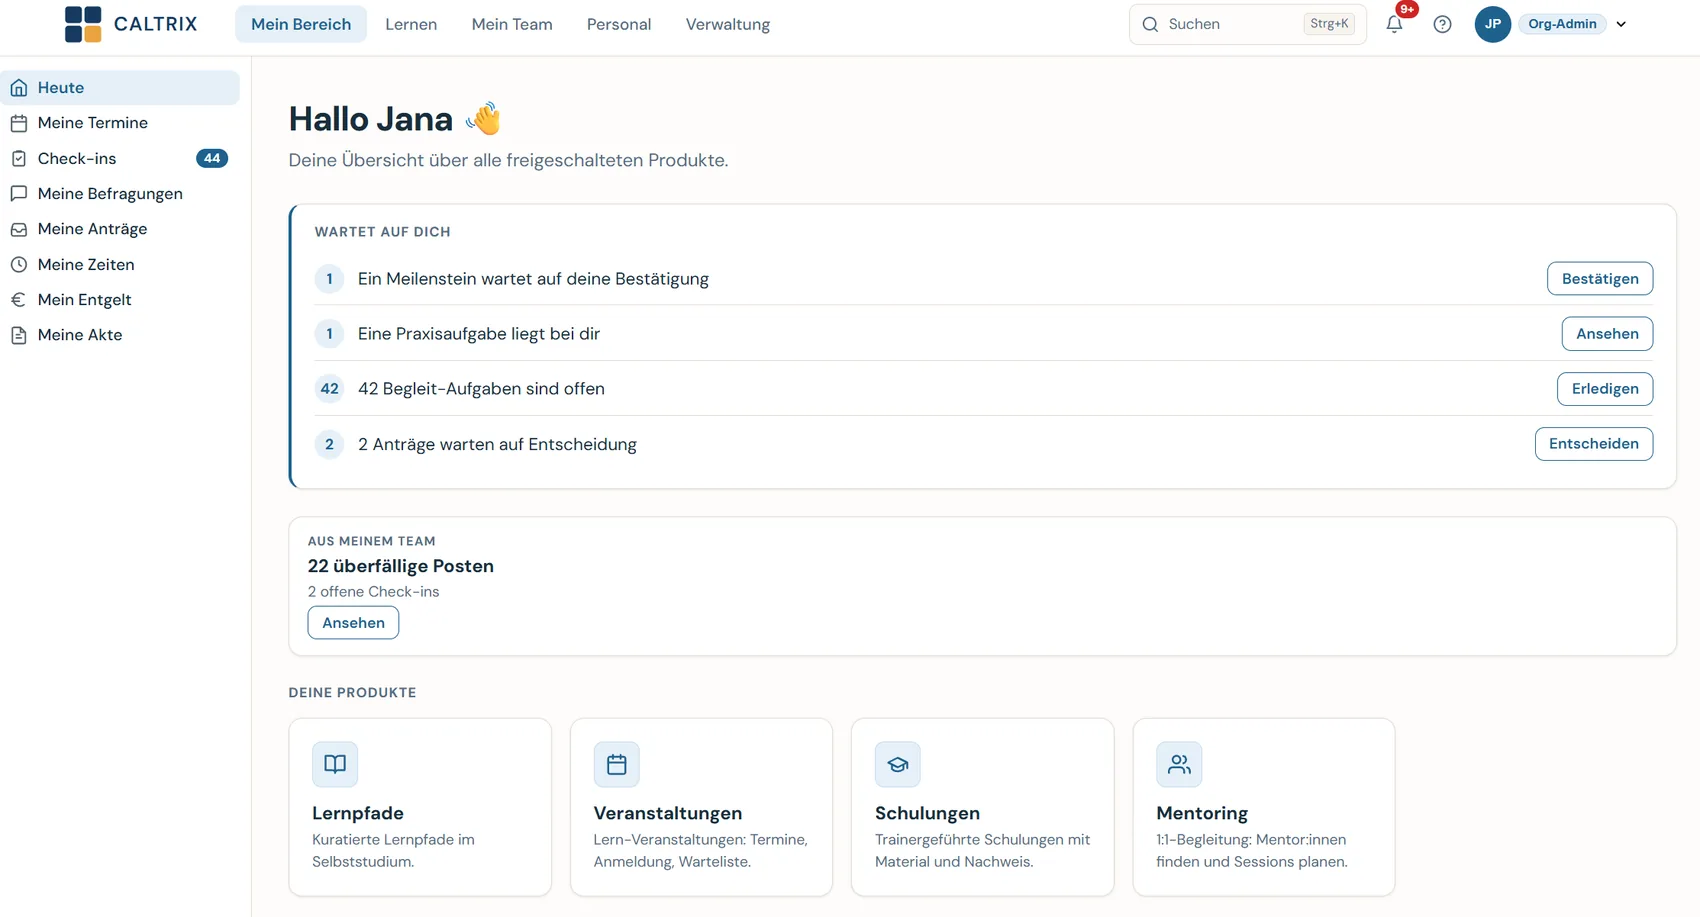Click Erledigen for Begleit-Aufgaben

[x=1605, y=389]
